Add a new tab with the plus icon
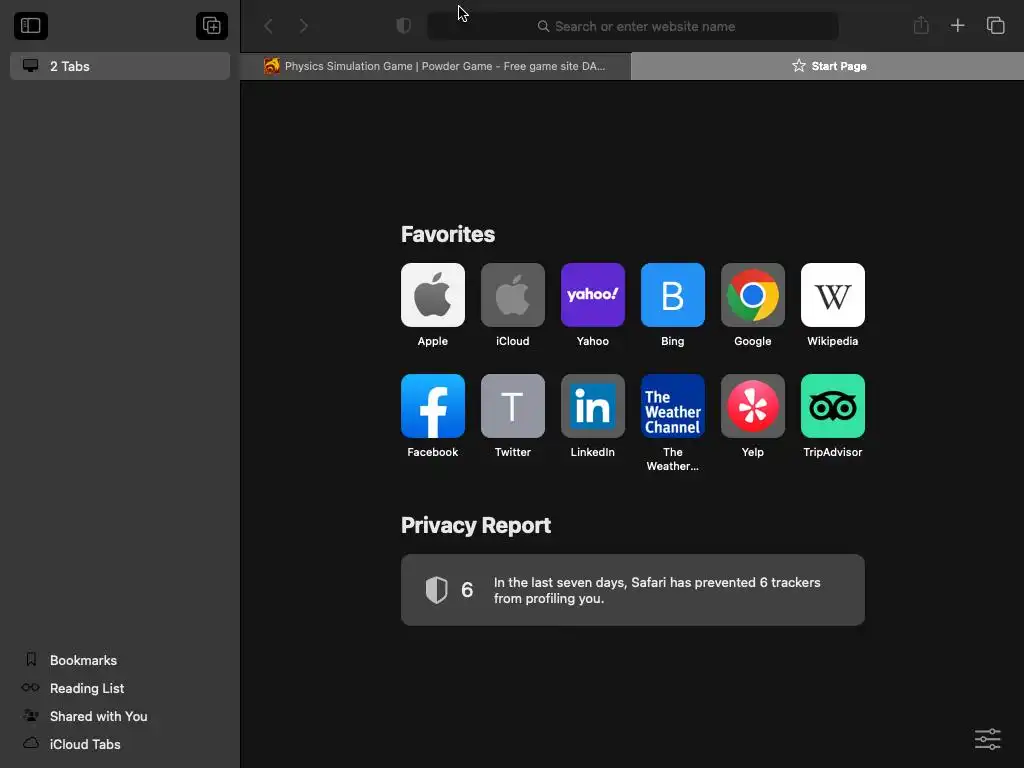Screen dimensions: 1024x768 coord(957,25)
